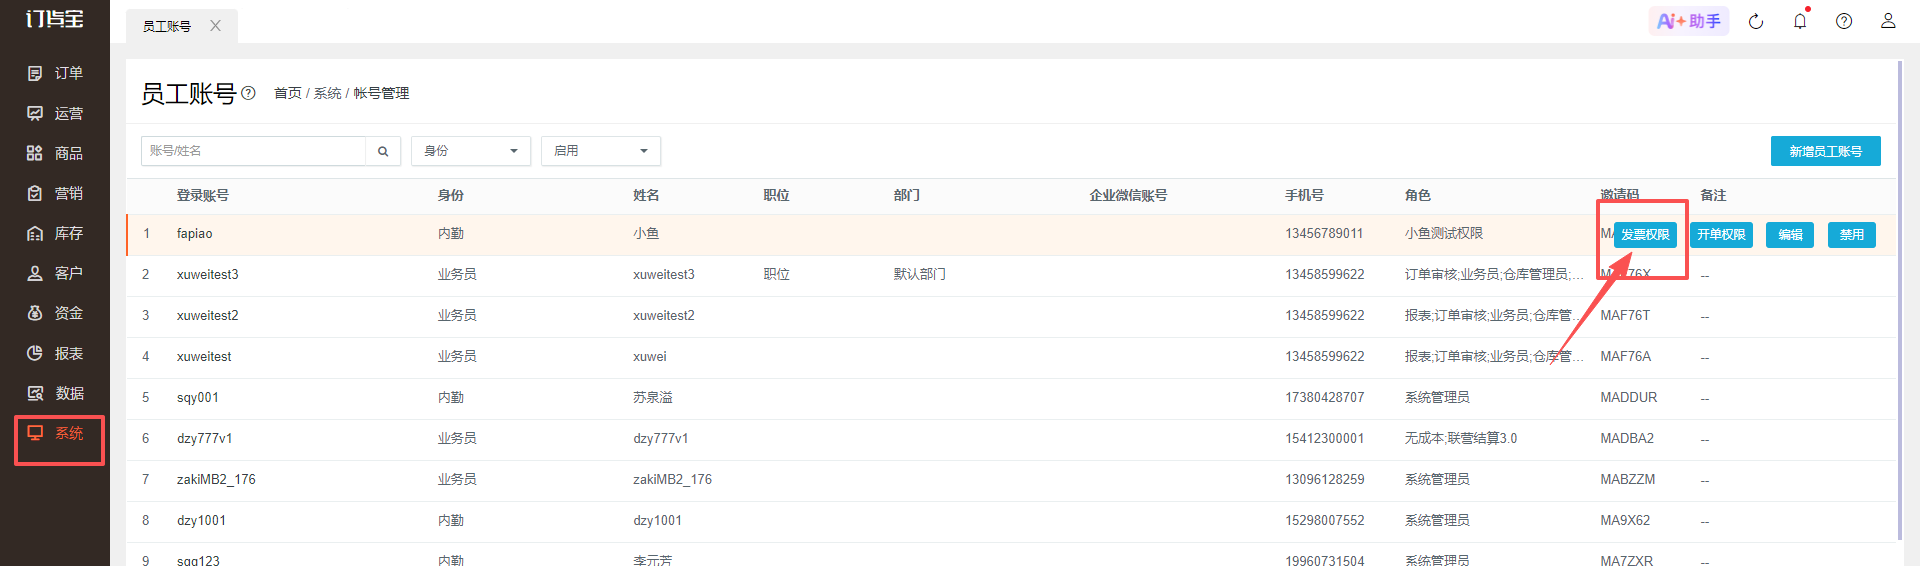1920x566 pixels.
Task: Click the role 小鱼测试权限
Action: [x=1444, y=233]
